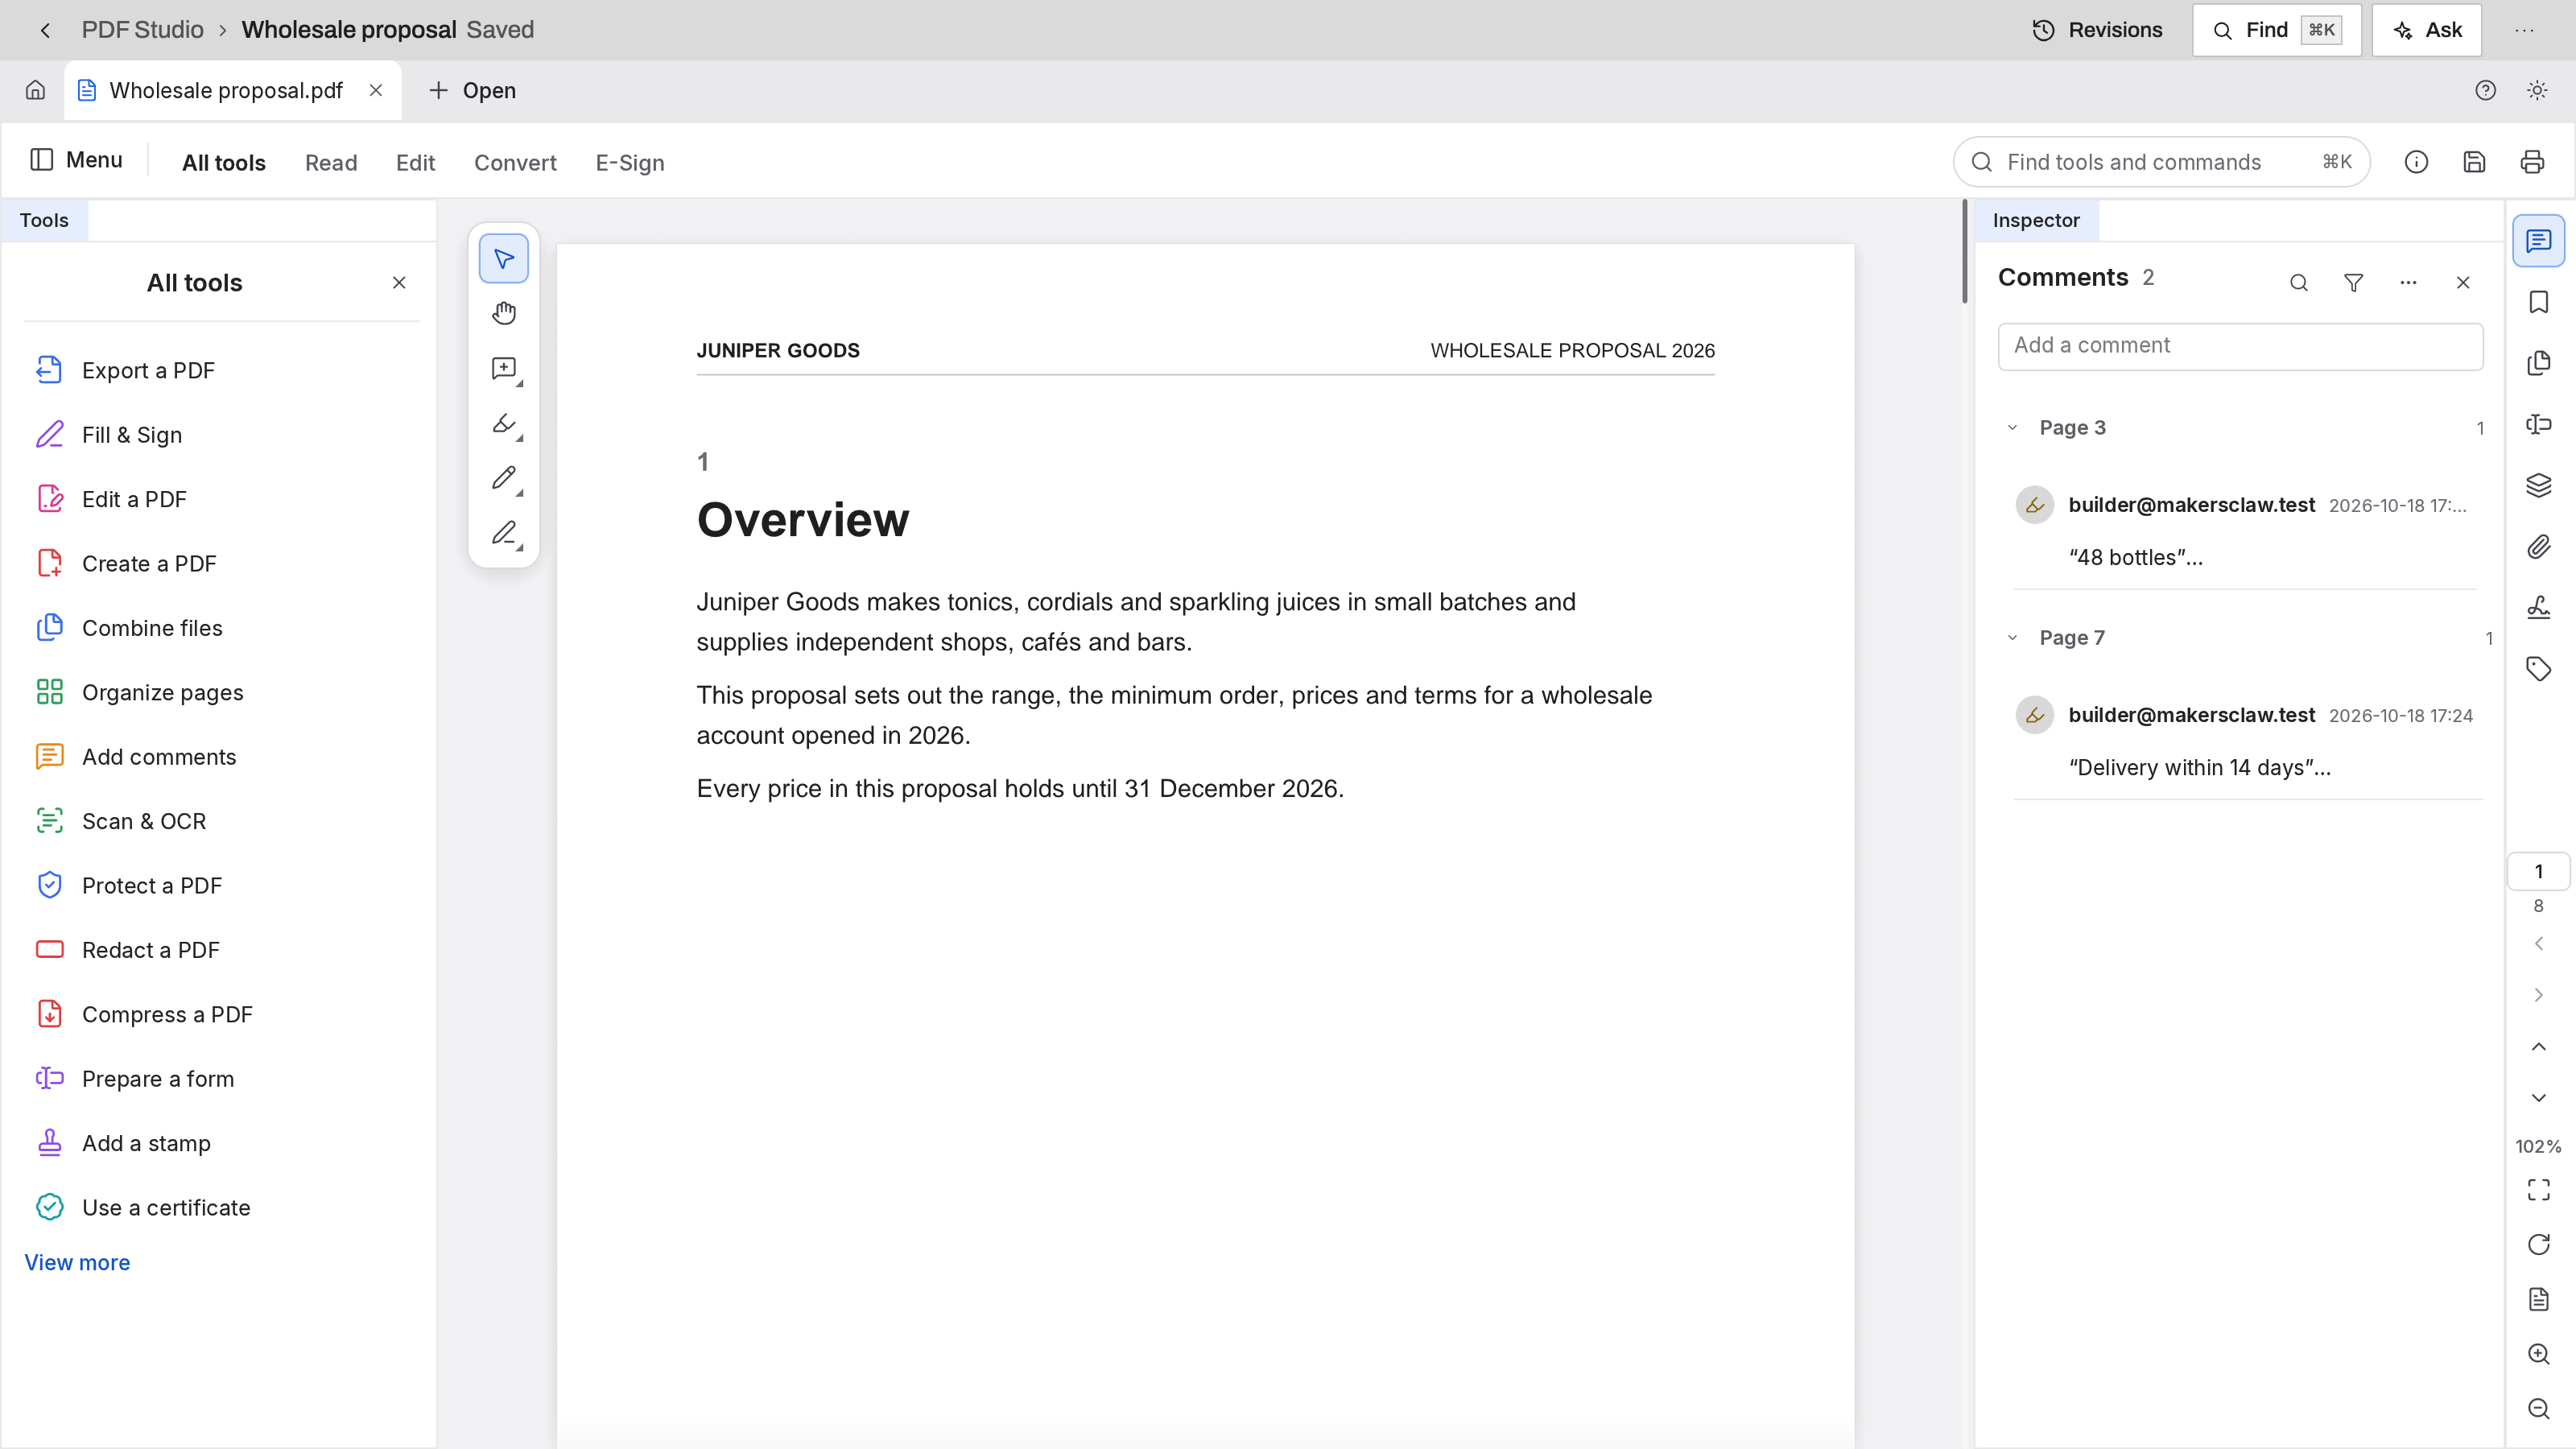Click the Add a comment field
This screenshot has height=1449, width=2576.
tap(2240, 346)
